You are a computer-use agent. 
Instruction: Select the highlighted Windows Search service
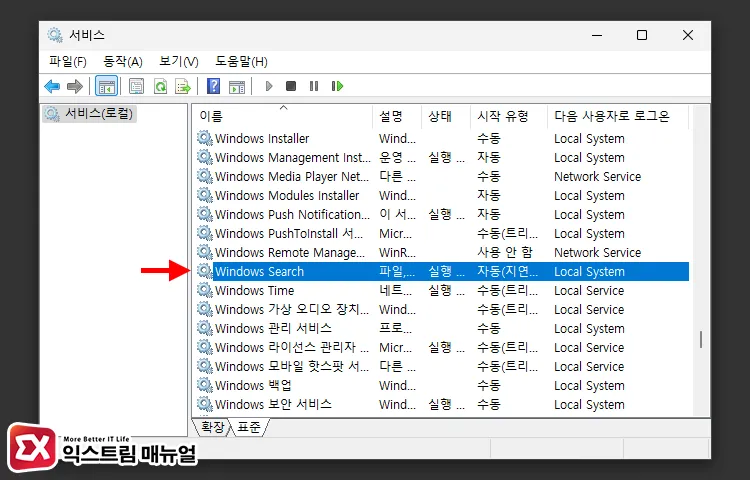(x=442, y=271)
